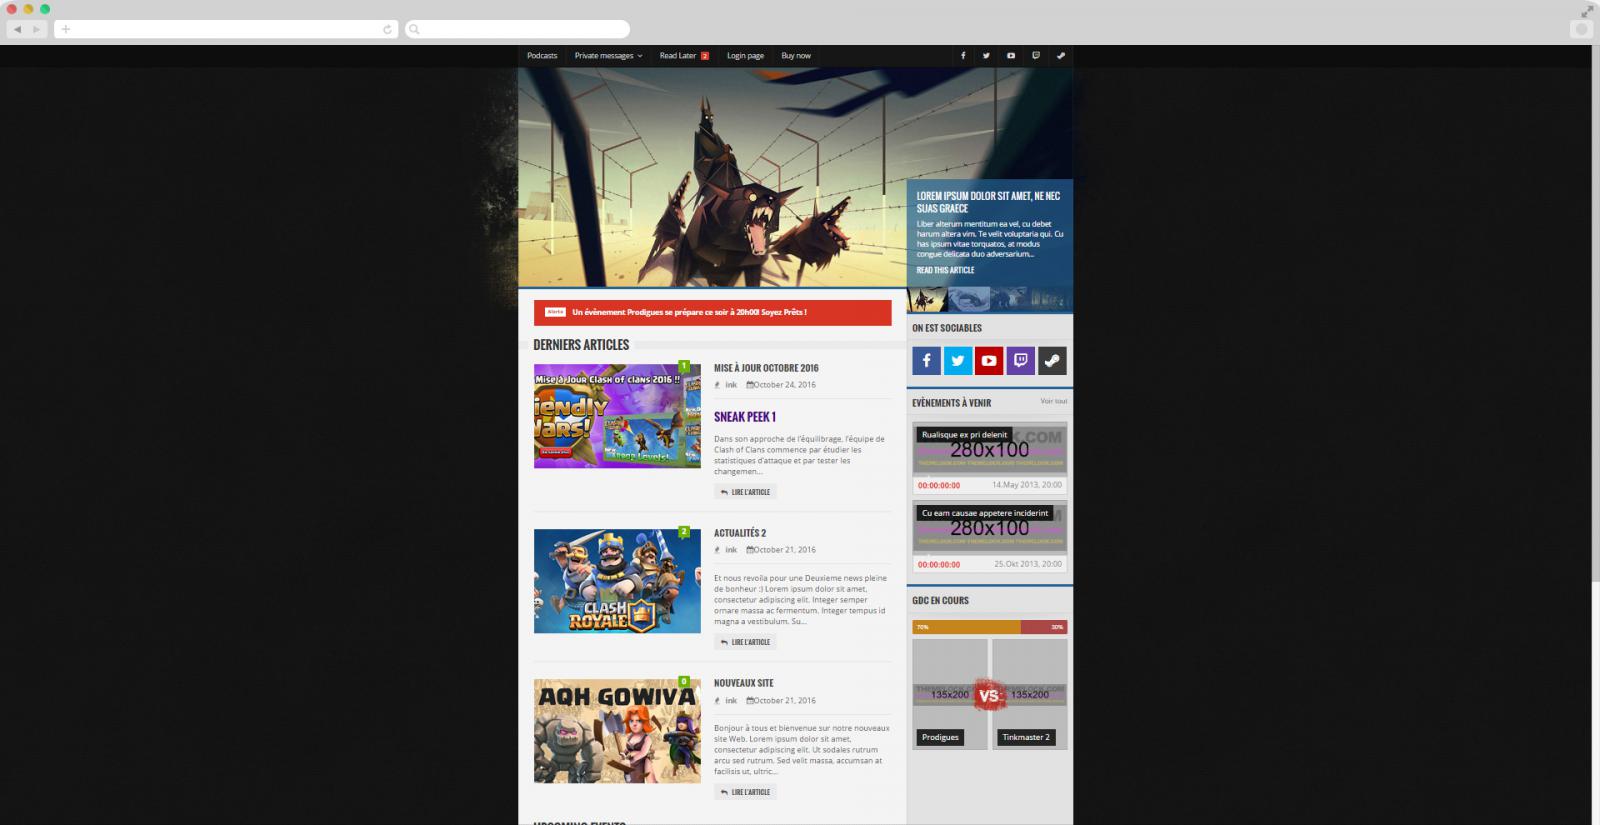This screenshot has height=825, width=1600.
Task: Open the slider headline Lorem ipsum dolor sit amet
Action: click(988, 202)
